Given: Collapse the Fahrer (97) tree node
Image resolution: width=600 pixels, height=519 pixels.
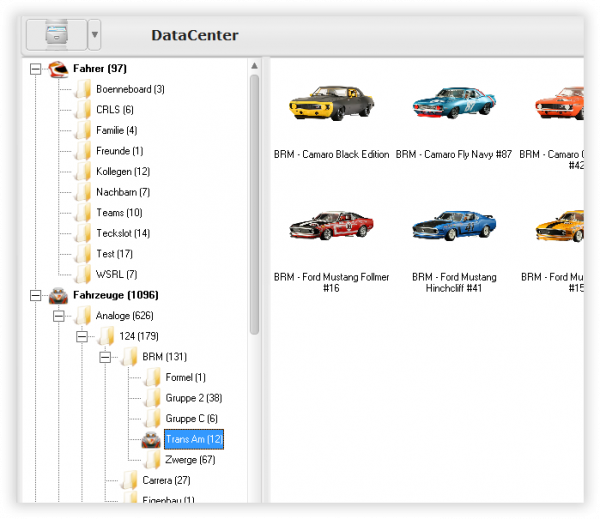Looking at the screenshot, I should [x=36, y=69].
